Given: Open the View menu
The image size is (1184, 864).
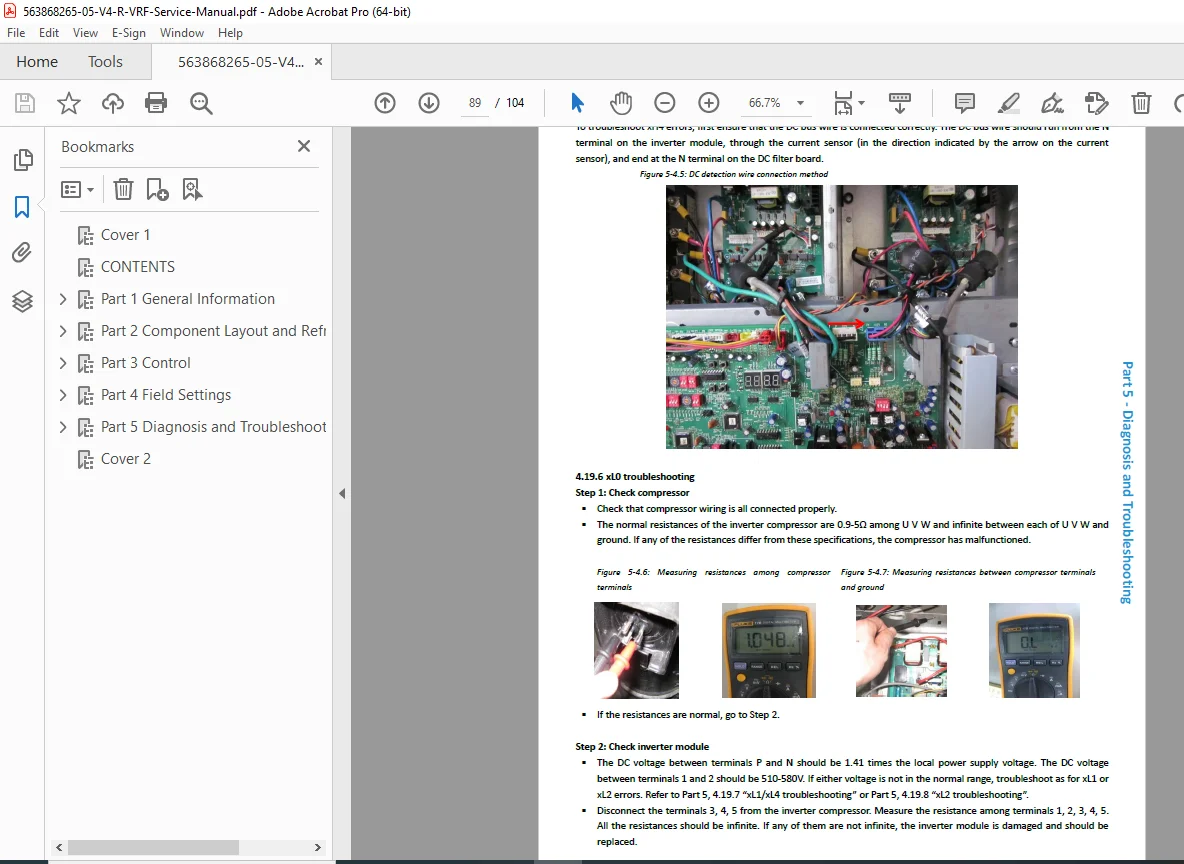Looking at the screenshot, I should pyautogui.click(x=85, y=32).
